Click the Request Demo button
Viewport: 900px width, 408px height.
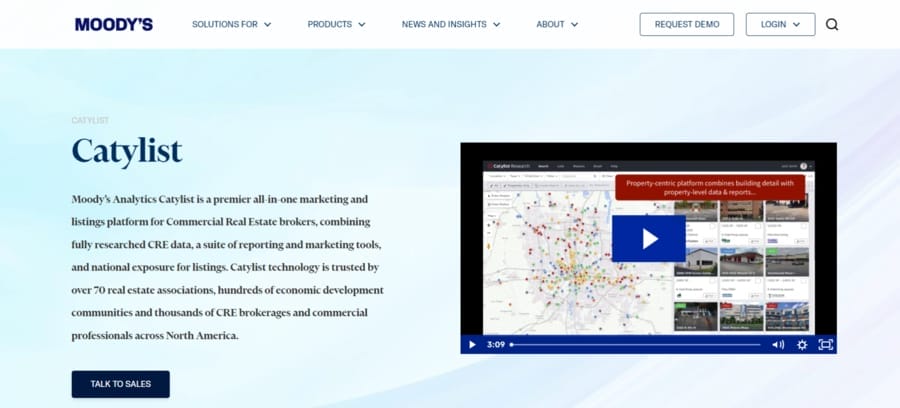[687, 24]
